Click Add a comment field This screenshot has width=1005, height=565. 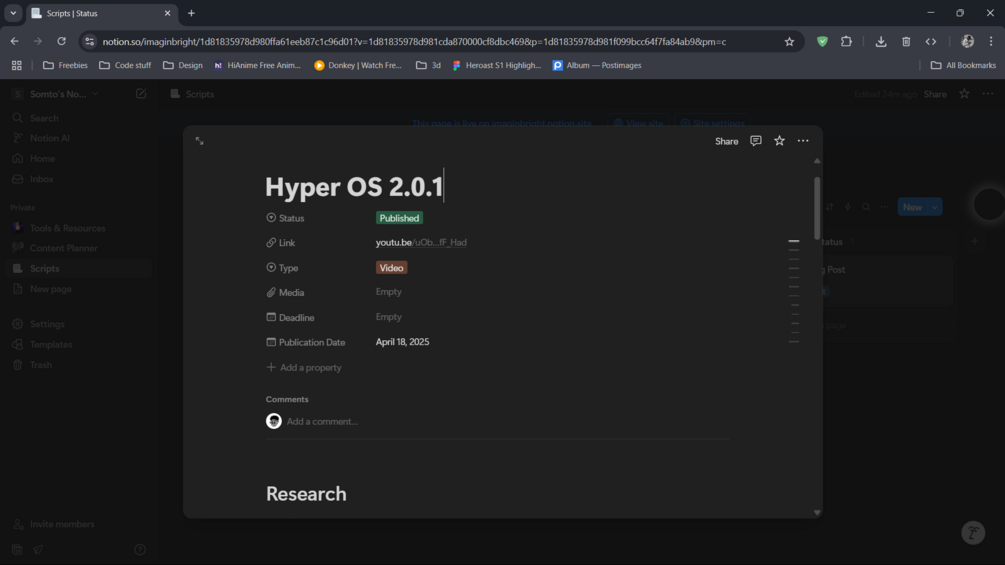(322, 422)
